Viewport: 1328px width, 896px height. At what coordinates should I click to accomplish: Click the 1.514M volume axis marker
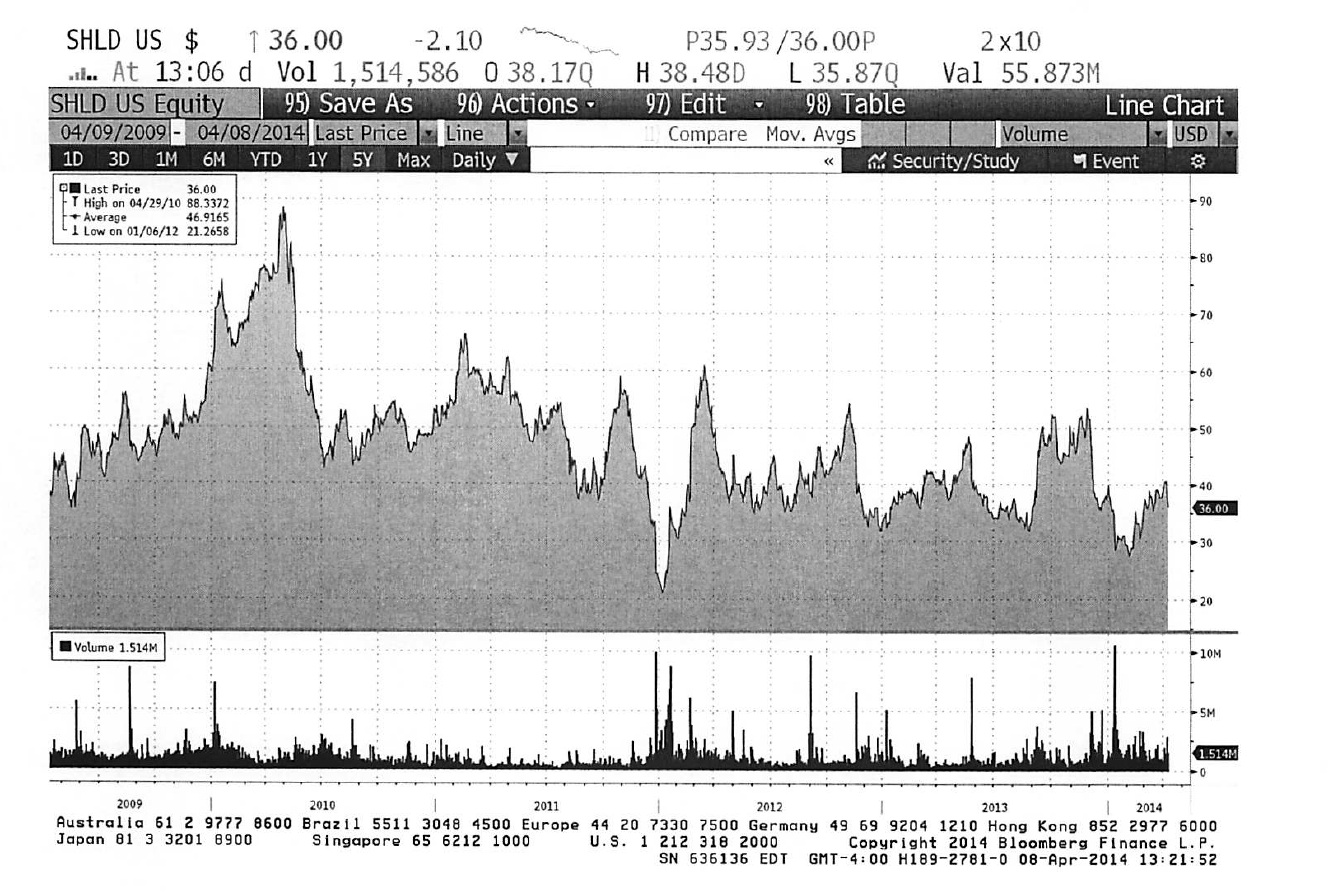tap(1215, 753)
